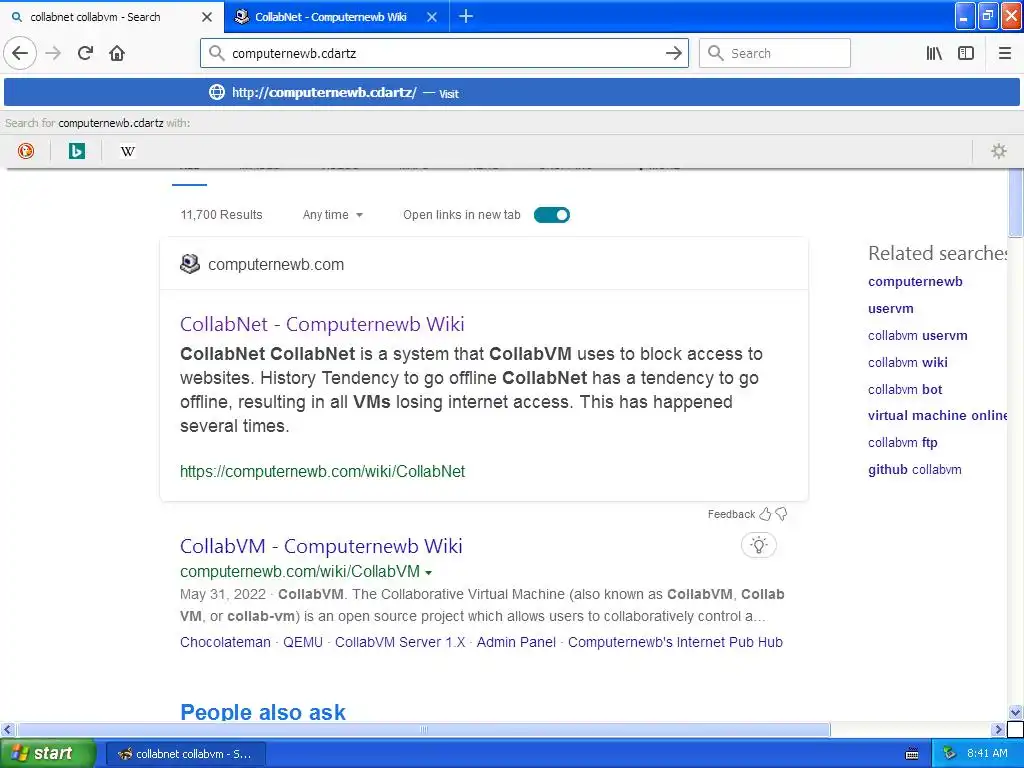Open related search collabvm bot
Screen dimensions: 1024x768
point(905,389)
